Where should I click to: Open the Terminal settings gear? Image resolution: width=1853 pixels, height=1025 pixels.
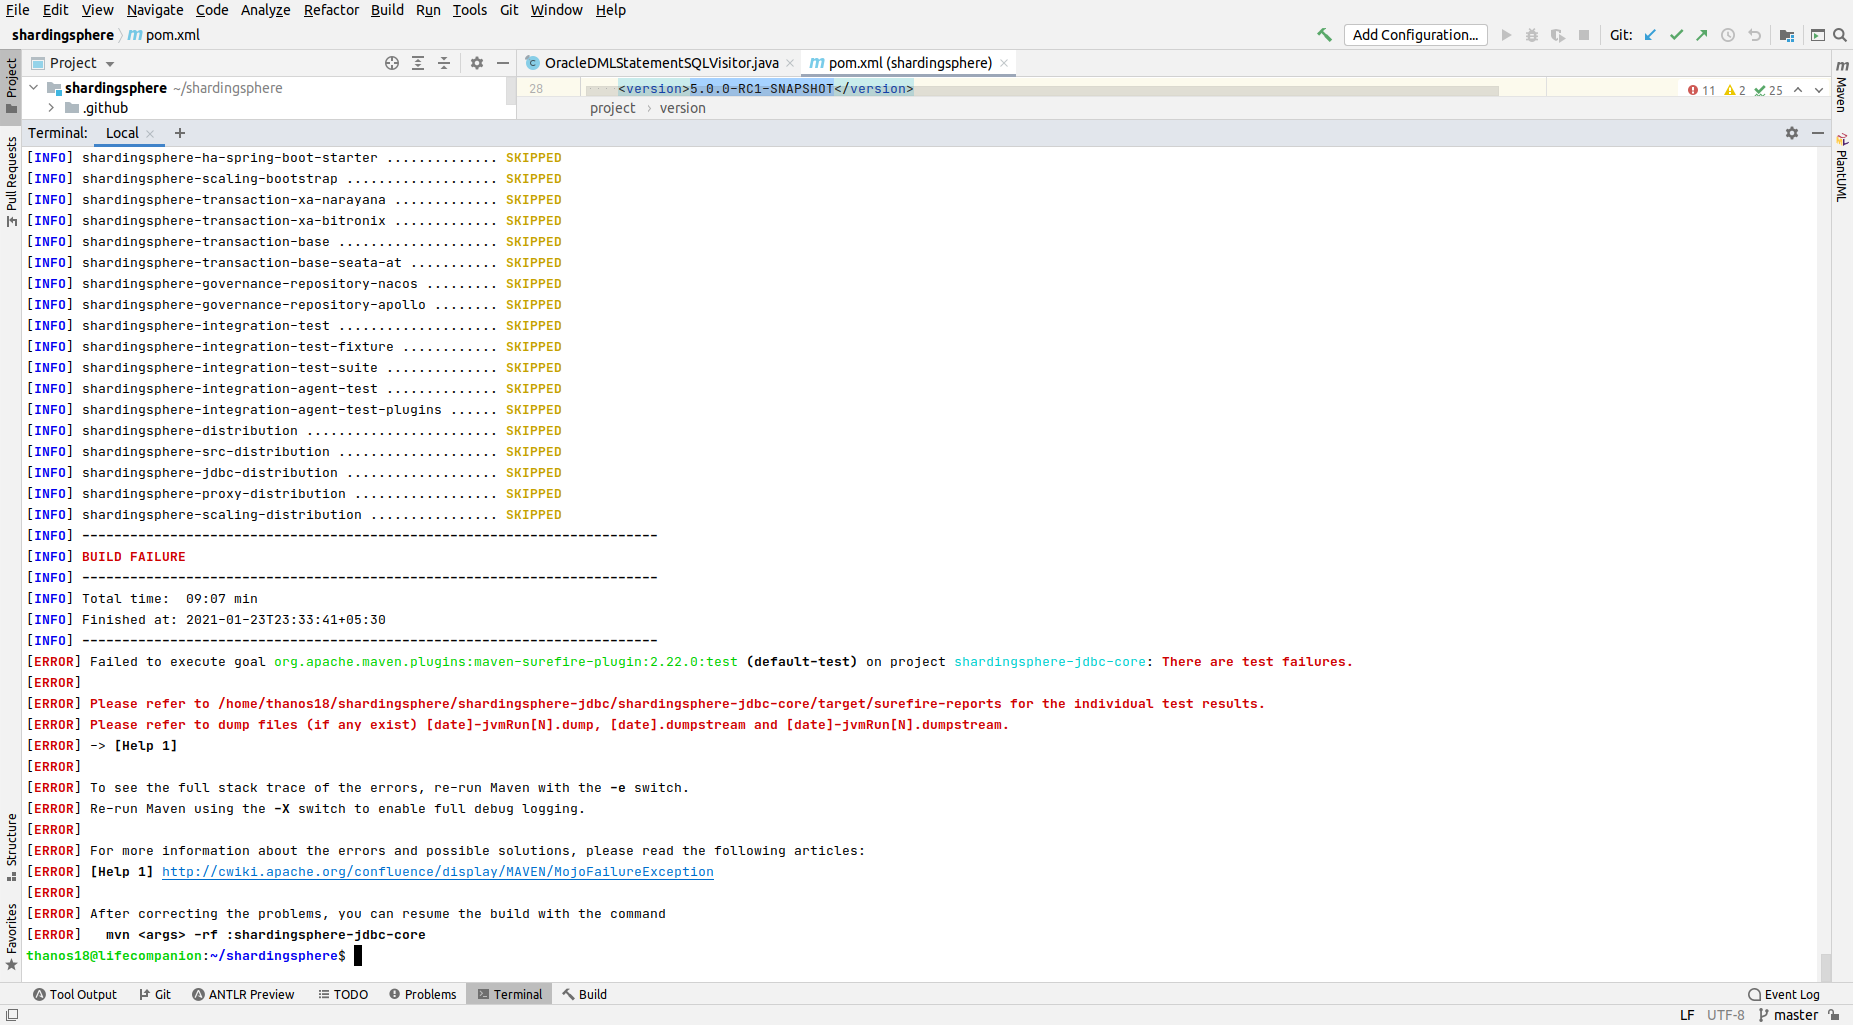pos(1792,132)
